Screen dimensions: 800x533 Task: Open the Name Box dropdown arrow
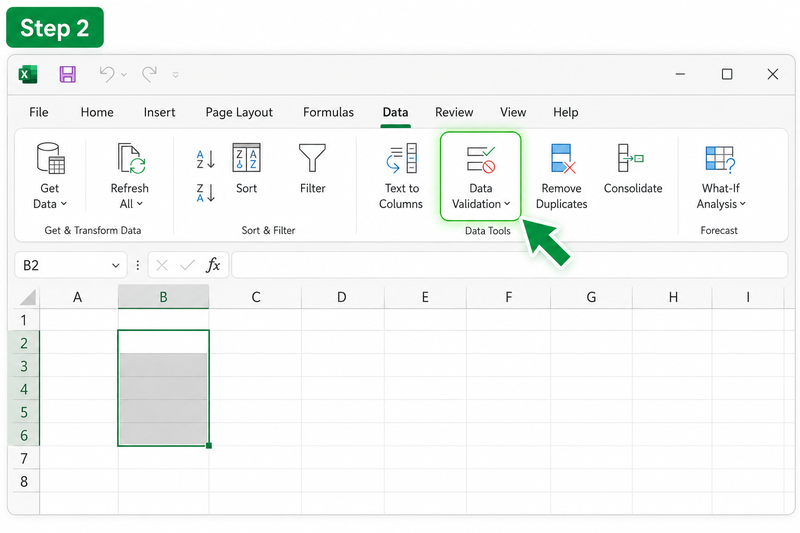pyautogui.click(x=116, y=266)
